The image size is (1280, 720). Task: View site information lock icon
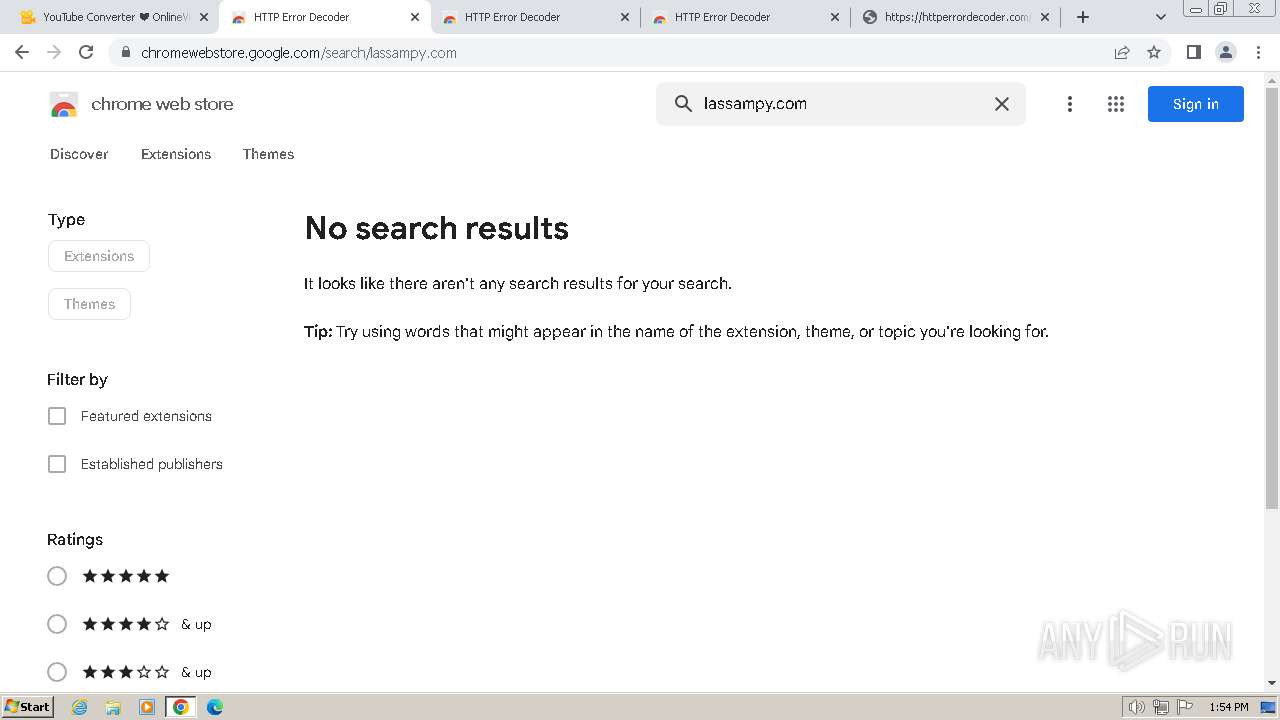point(125,52)
